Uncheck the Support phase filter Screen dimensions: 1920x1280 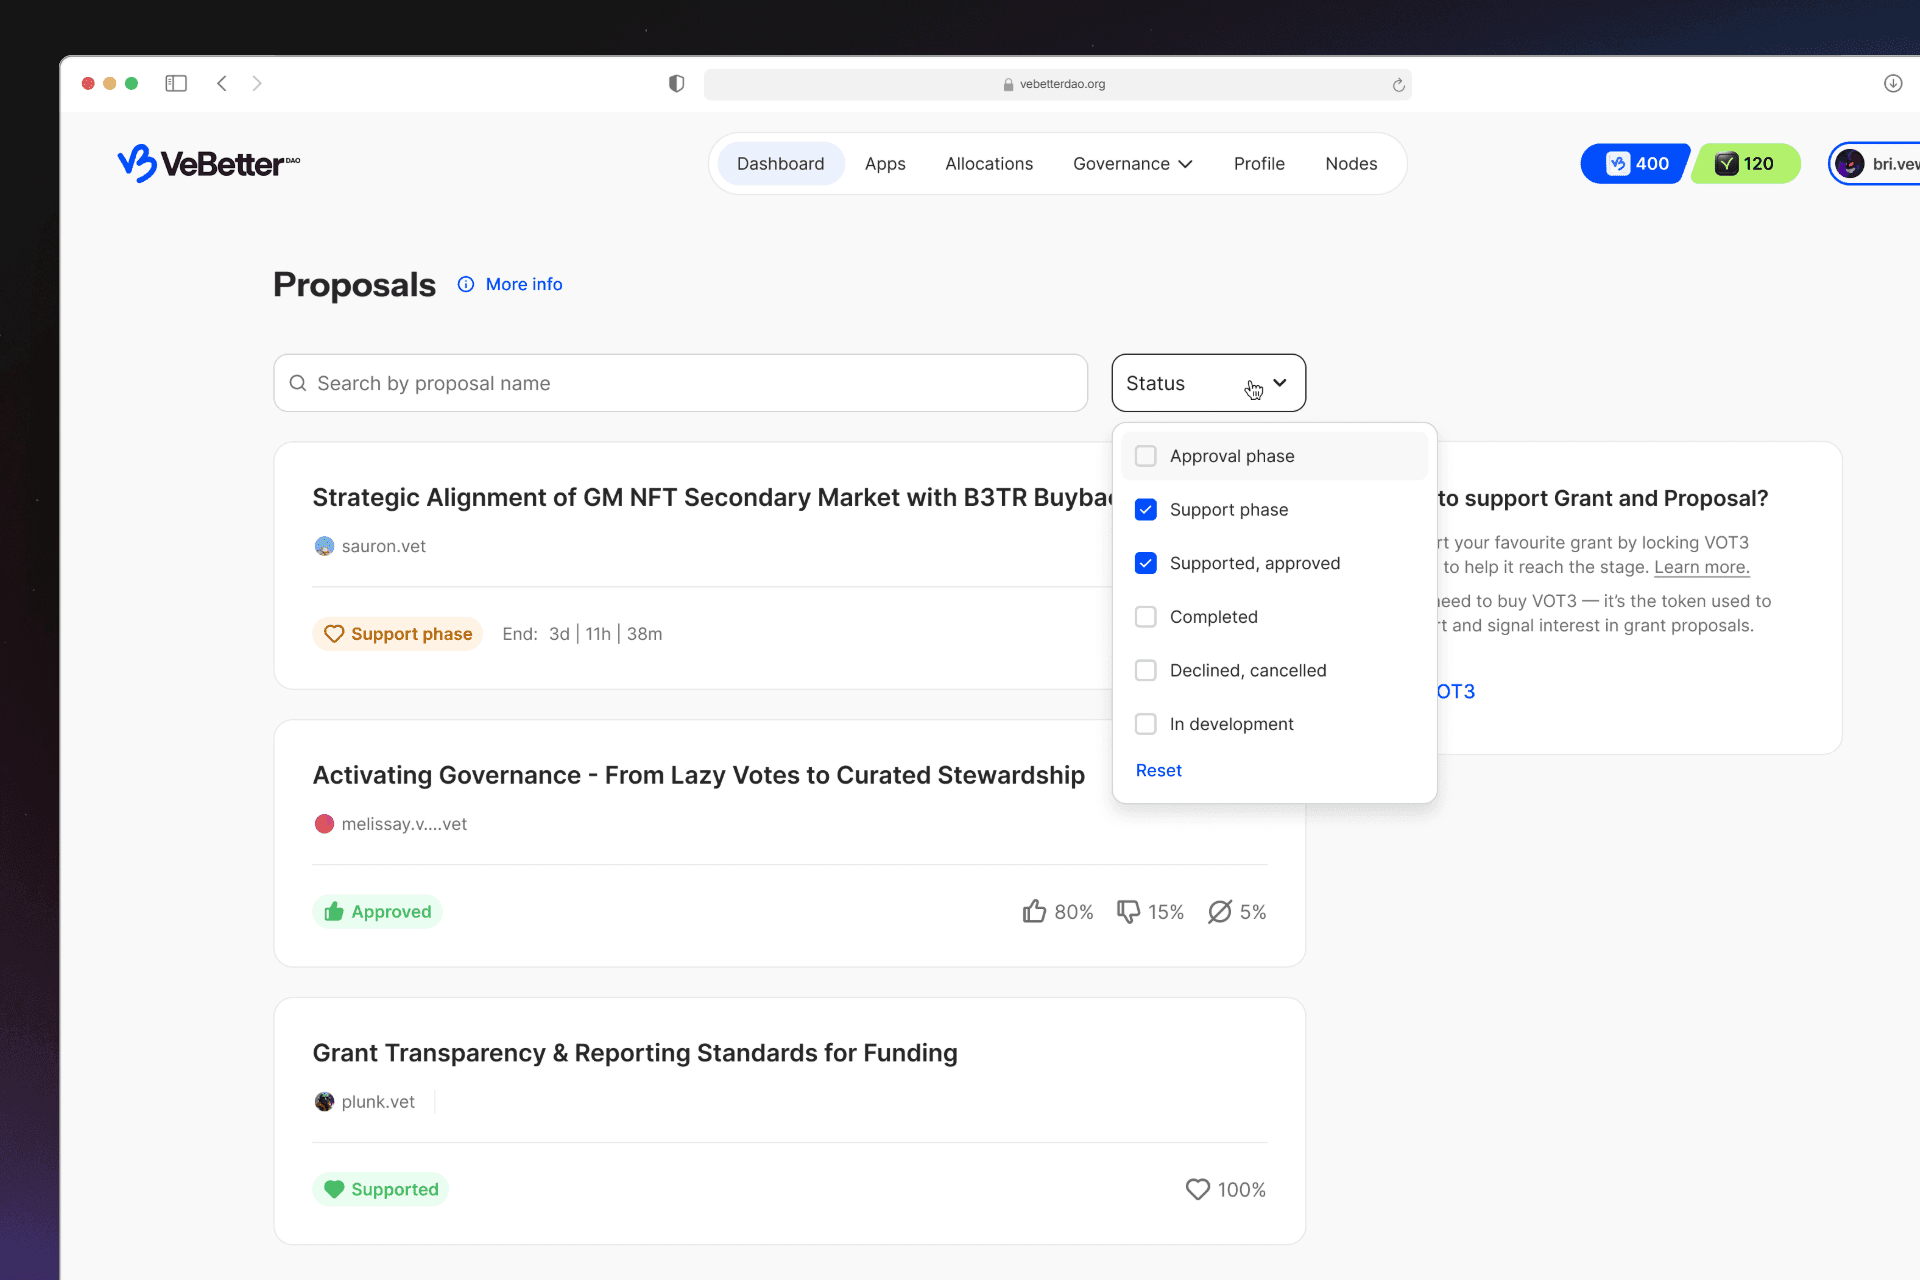pos(1146,510)
